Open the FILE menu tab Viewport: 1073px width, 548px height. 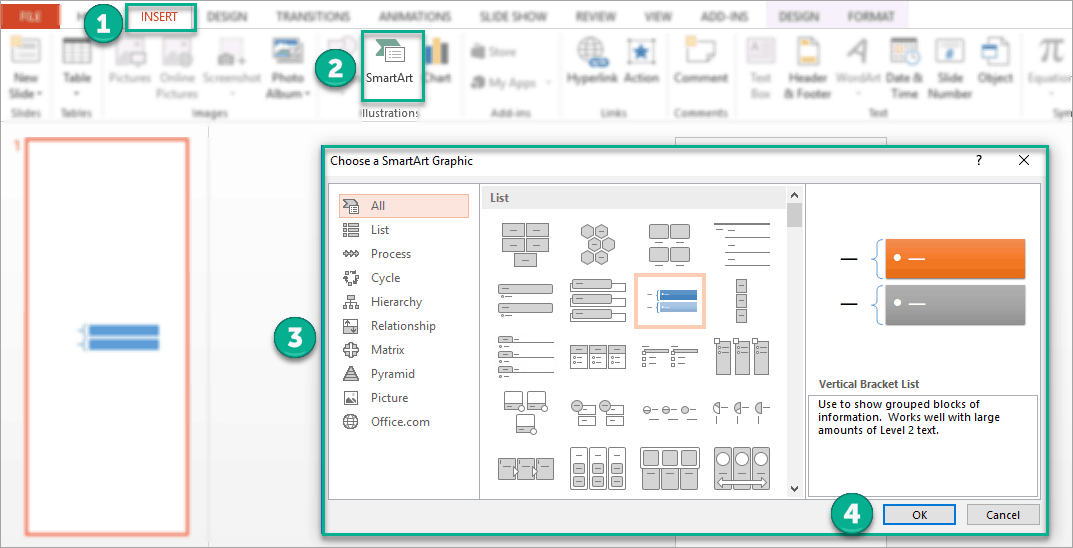pos(30,17)
